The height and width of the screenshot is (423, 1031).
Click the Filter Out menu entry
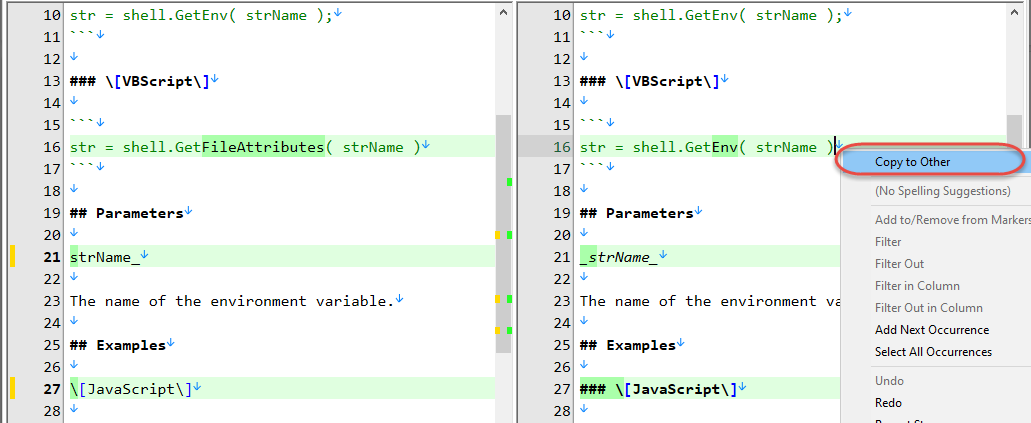[x=899, y=264]
